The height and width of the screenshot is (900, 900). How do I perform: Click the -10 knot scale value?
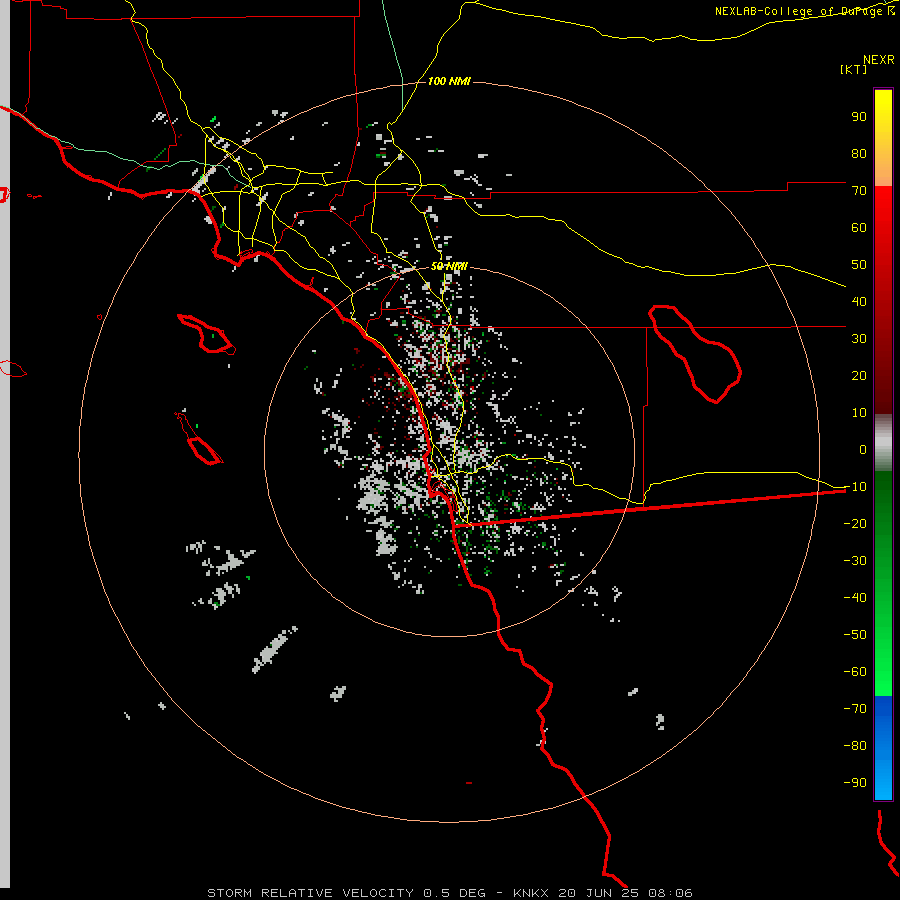point(855,487)
